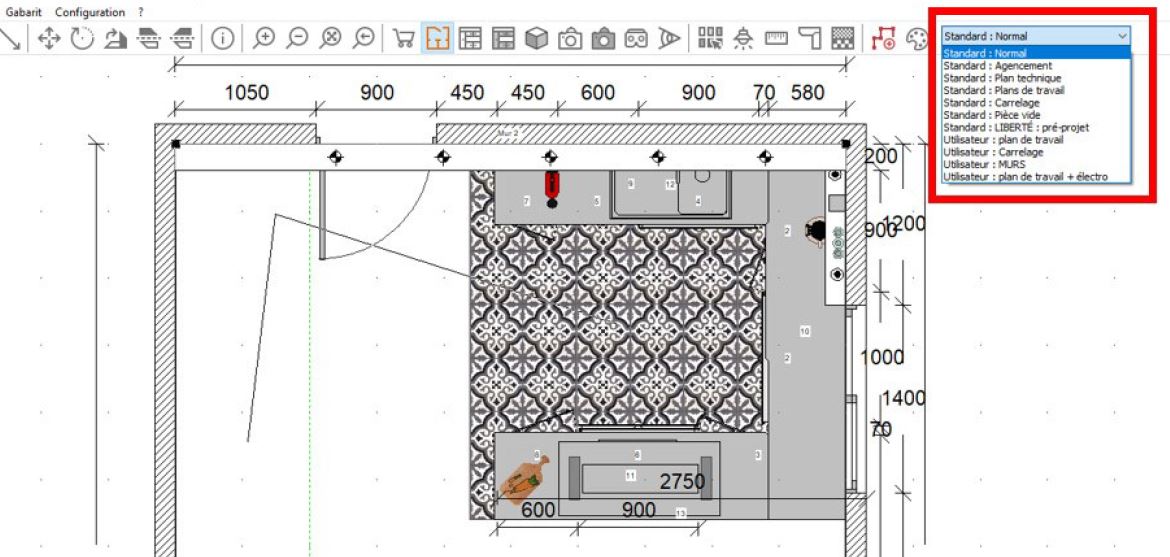Pick 'Standard : Carrelage' list option
Screen dimensions: 1170x557
[991, 103]
